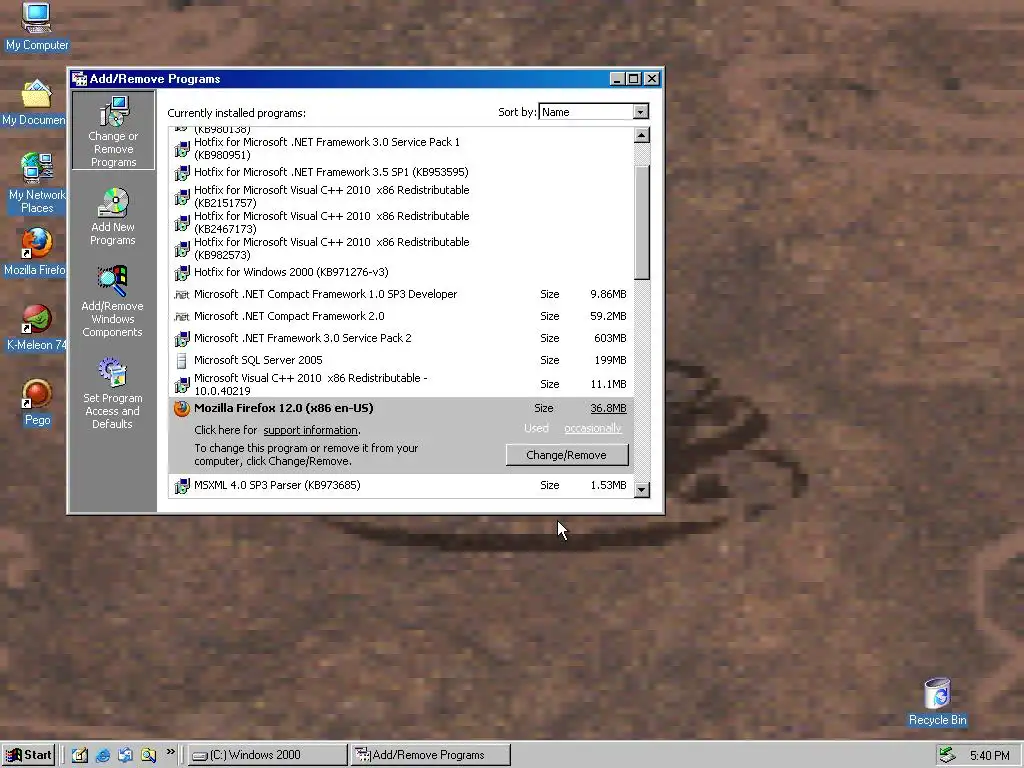Image resolution: width=1024 pixels, height=768 pixels.
Task: Select Microsoft SQL Server 2005 entry
Action: click(x=401, y=360)
